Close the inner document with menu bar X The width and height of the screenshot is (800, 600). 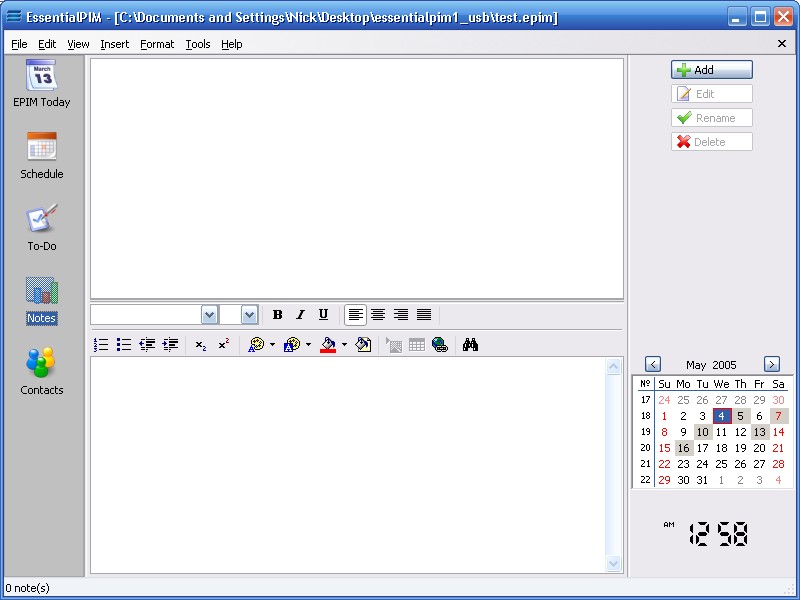point(782,44)
